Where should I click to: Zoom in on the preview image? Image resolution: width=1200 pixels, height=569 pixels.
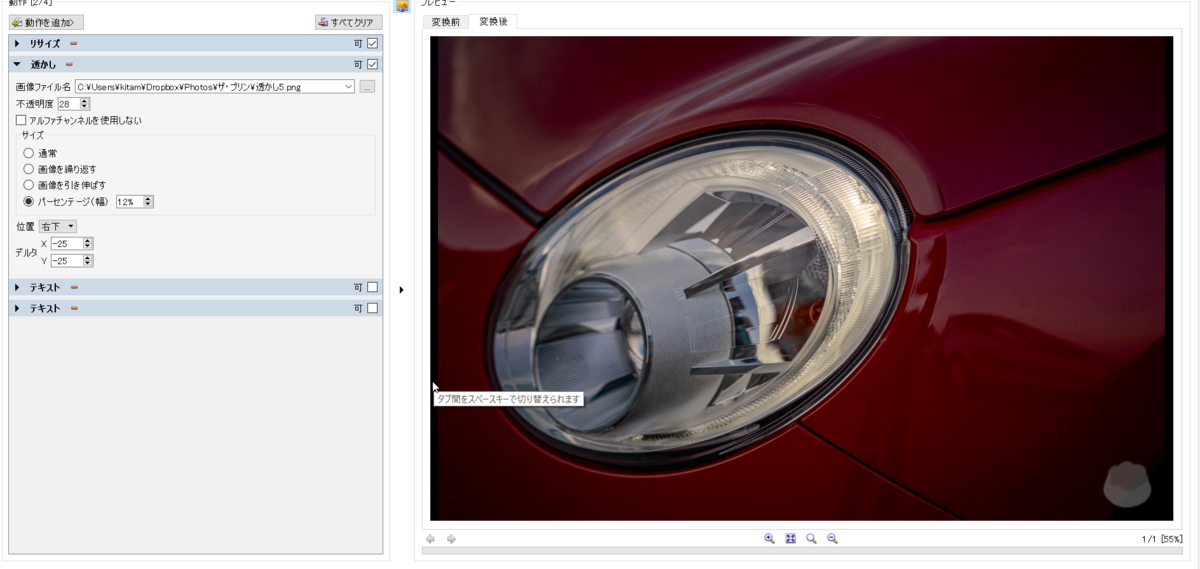[769, 539]
